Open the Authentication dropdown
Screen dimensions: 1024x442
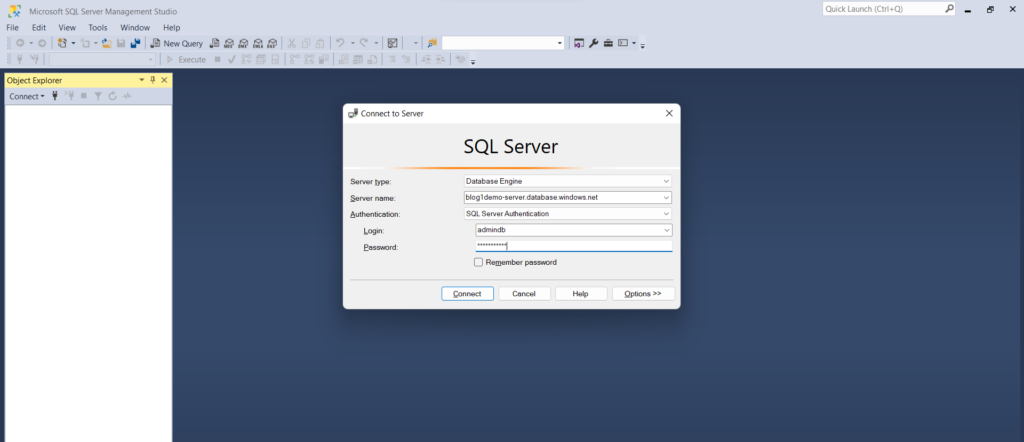click(666, 213)
